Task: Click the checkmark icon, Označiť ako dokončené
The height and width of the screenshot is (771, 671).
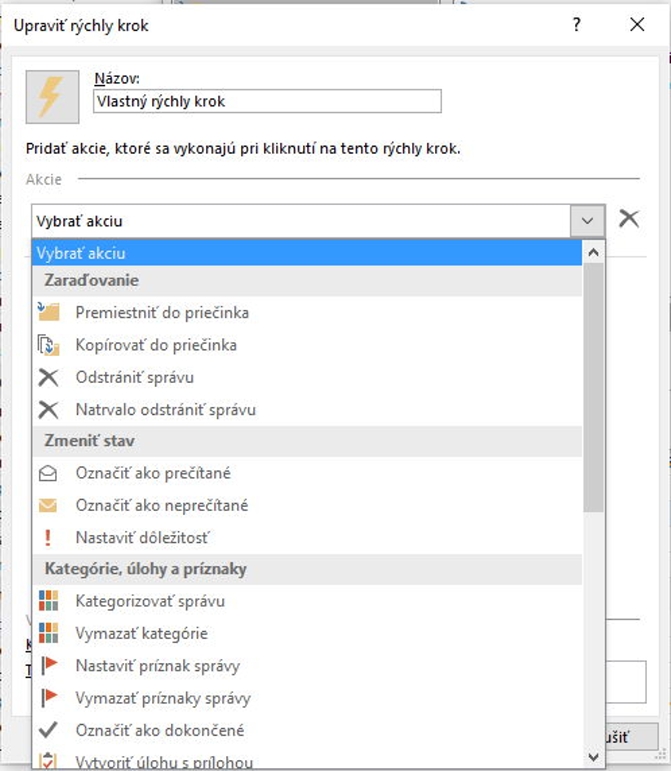Action: coord(48,730)
